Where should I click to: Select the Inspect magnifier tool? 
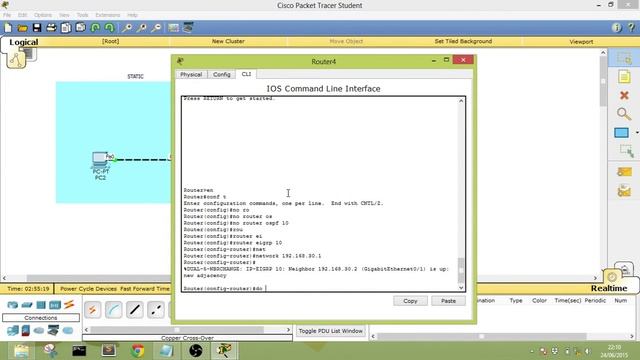click(624, 114)
